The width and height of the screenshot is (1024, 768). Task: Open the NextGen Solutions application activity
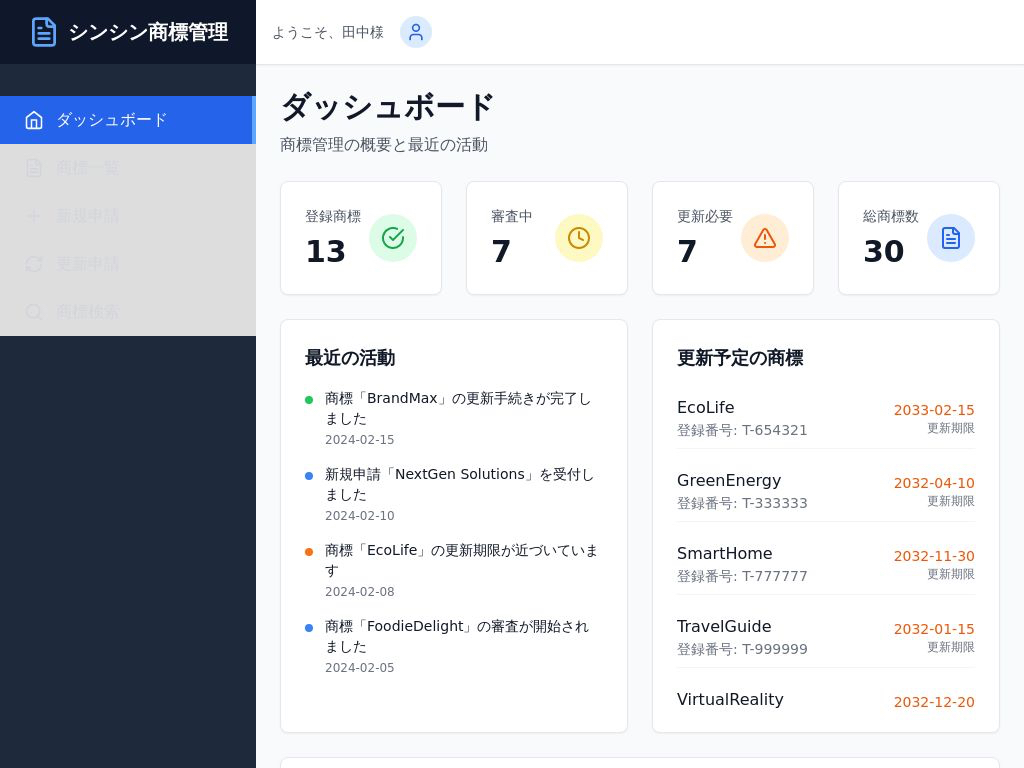(x=459, y=484)
